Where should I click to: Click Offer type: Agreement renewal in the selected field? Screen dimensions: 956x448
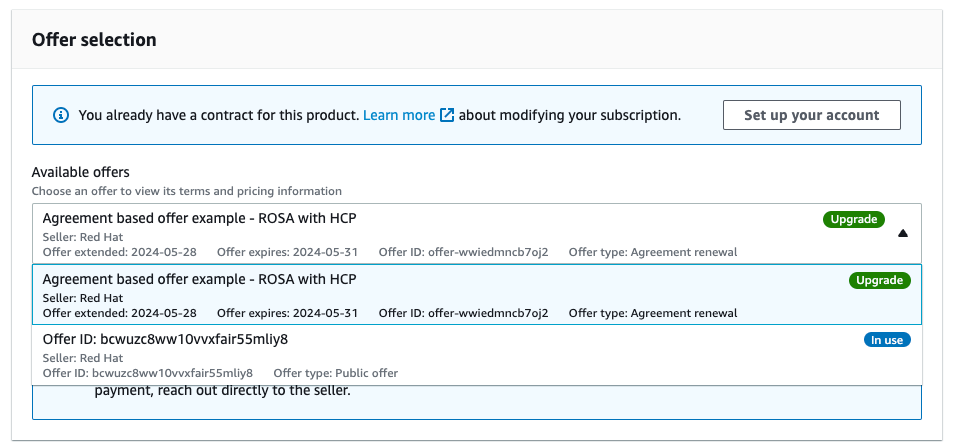(x=652, y=252)
